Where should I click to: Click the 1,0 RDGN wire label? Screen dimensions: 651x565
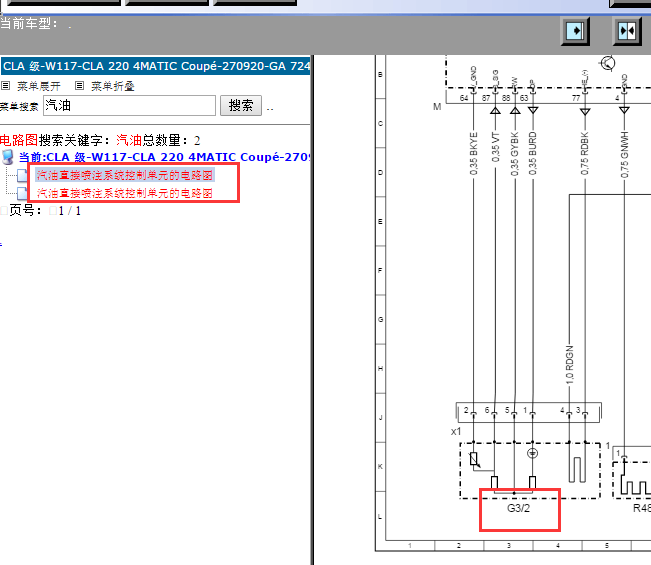coord(569,364)
